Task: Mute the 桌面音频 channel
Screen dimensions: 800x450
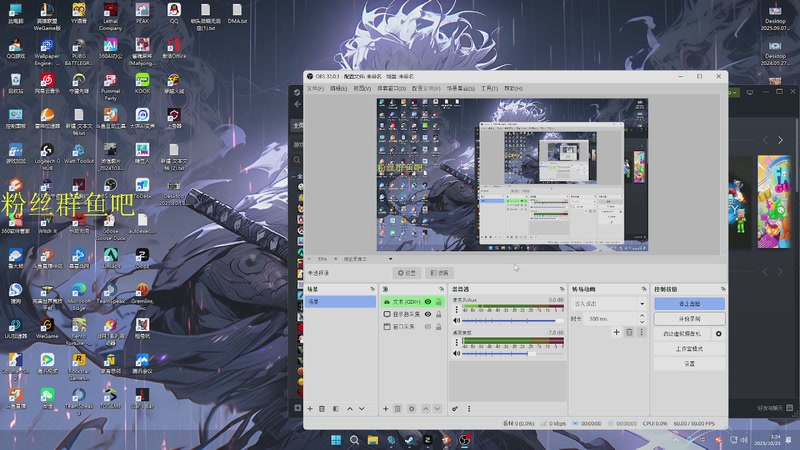Action: pos(457,353)
